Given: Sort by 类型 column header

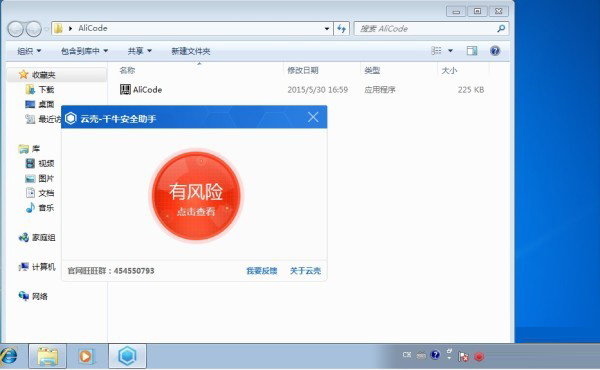Looking at the screenshot, I should tap(372, 70).
